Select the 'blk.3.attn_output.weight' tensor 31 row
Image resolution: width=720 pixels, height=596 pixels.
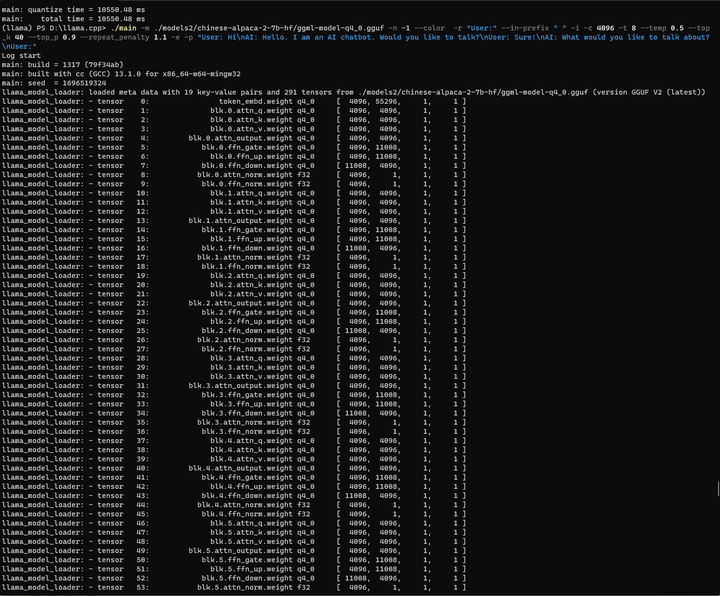(x=234, y=386)
